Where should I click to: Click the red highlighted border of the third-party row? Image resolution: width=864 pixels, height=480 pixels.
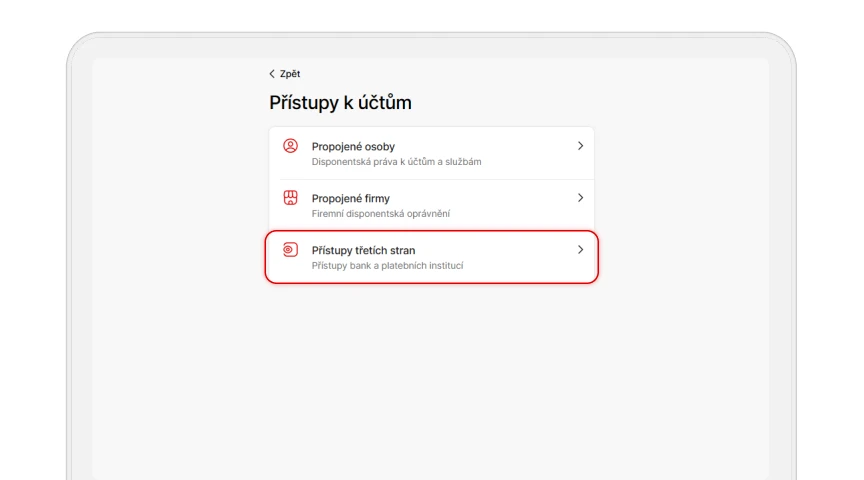pos(431,231)
